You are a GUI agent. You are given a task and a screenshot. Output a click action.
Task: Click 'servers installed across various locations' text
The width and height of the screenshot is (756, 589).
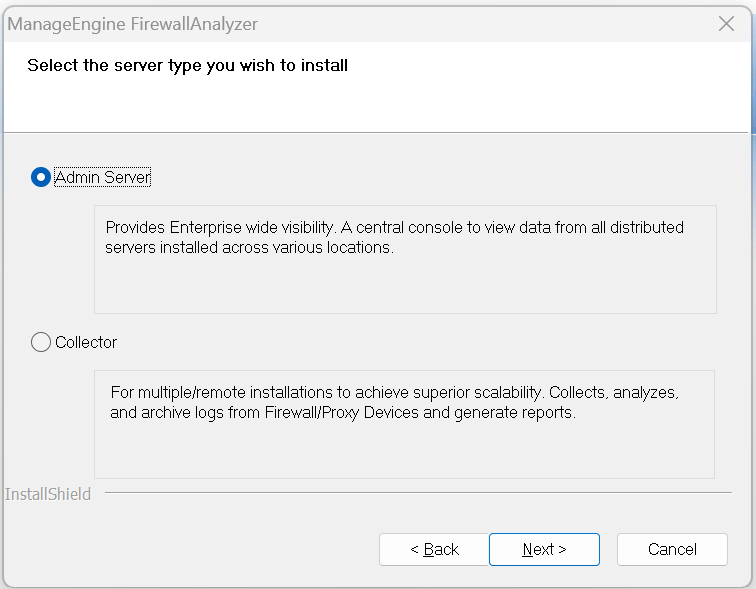pos(250,247)
